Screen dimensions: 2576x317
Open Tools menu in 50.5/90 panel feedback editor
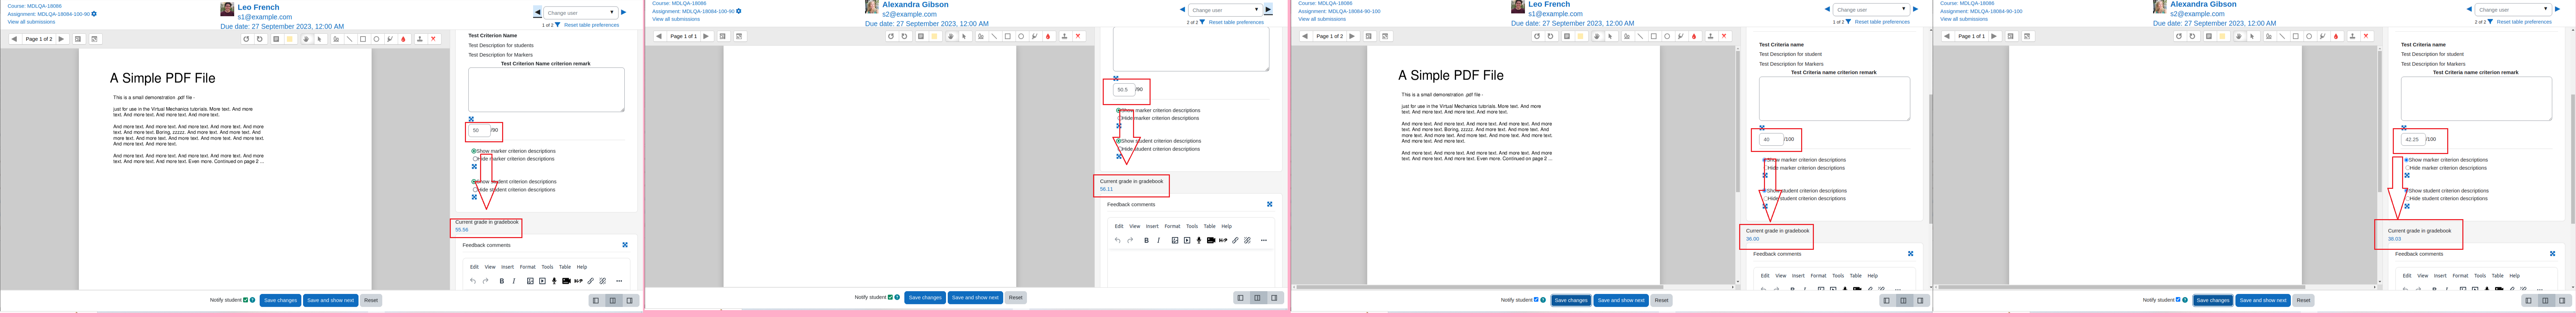click(x=1192, y=226)
